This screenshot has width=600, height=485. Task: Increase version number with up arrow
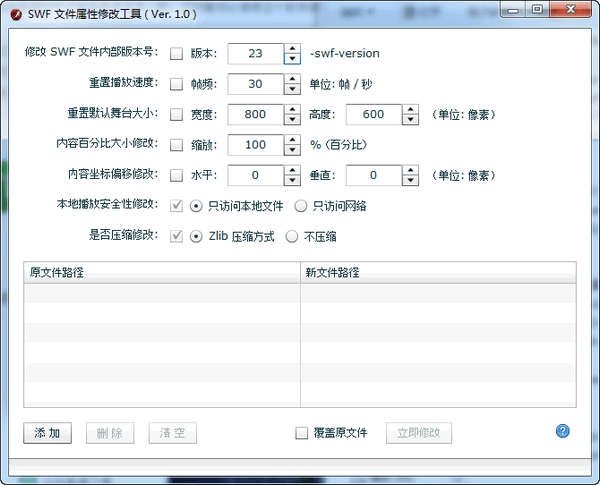tap(292, 49)
